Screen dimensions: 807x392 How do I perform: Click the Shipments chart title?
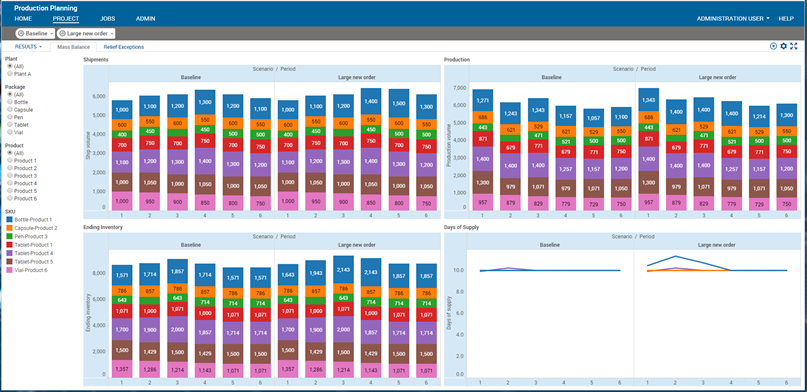96,60
